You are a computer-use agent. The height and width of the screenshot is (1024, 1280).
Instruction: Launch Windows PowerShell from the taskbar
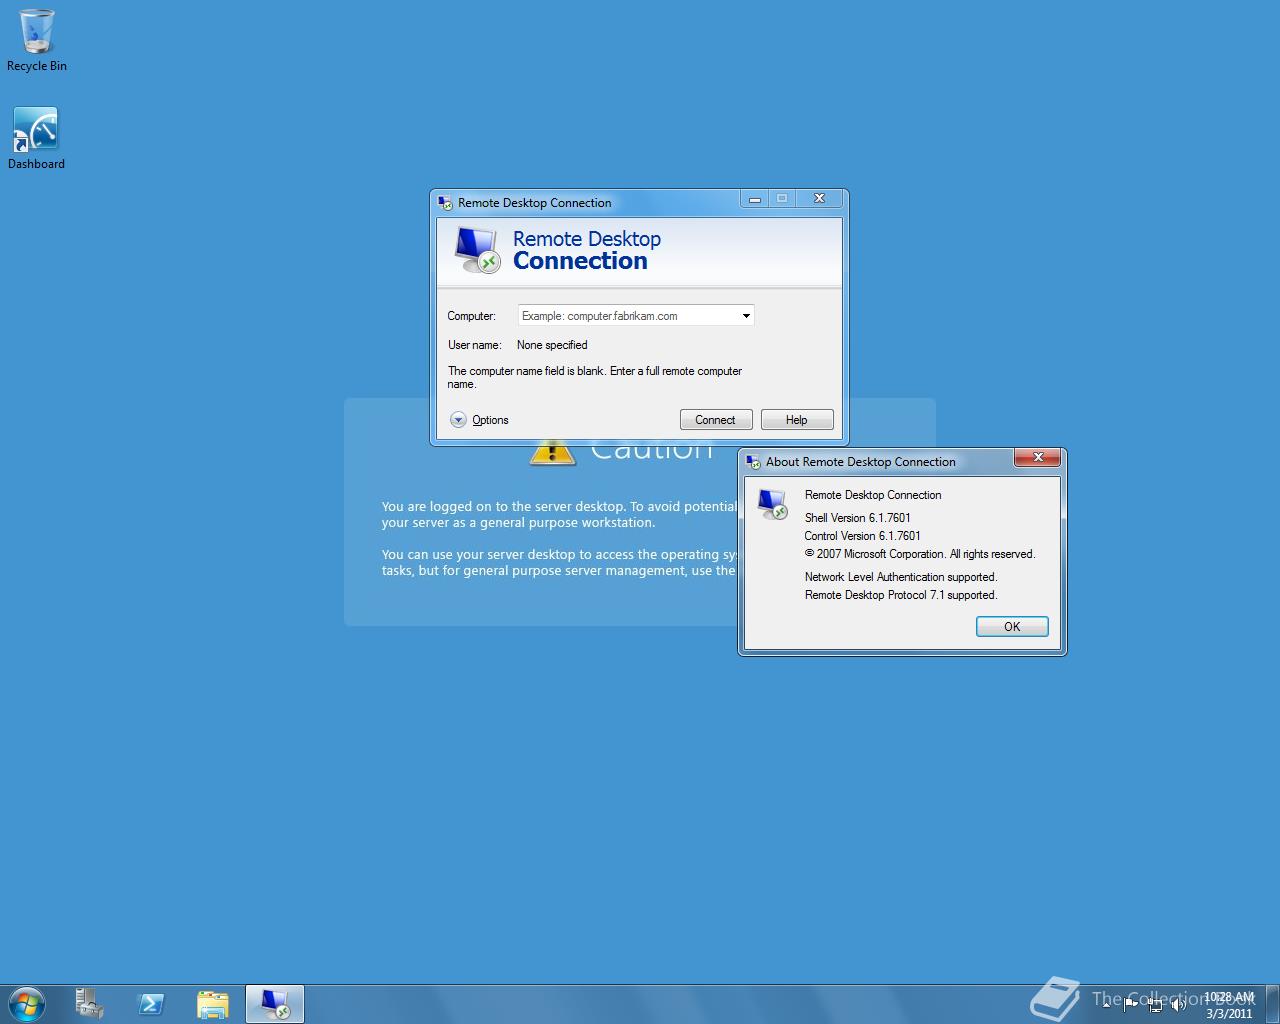151,1003
